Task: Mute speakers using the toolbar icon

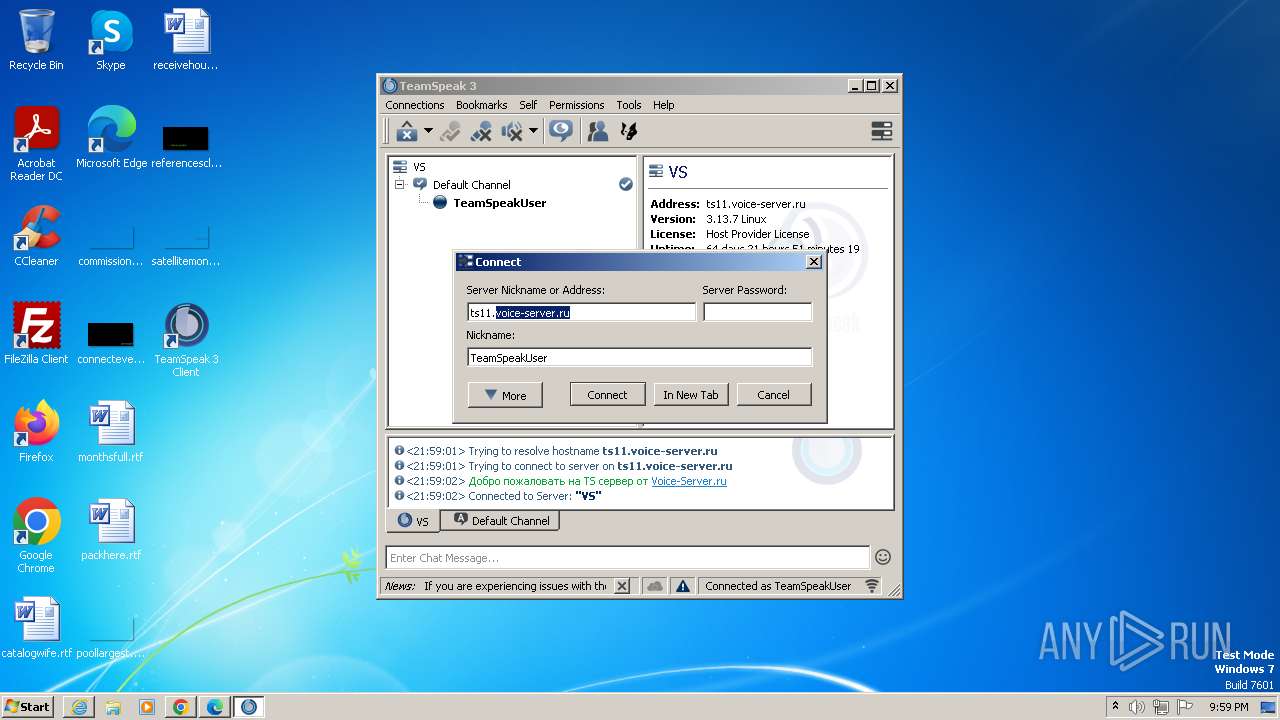Action: 512,131
